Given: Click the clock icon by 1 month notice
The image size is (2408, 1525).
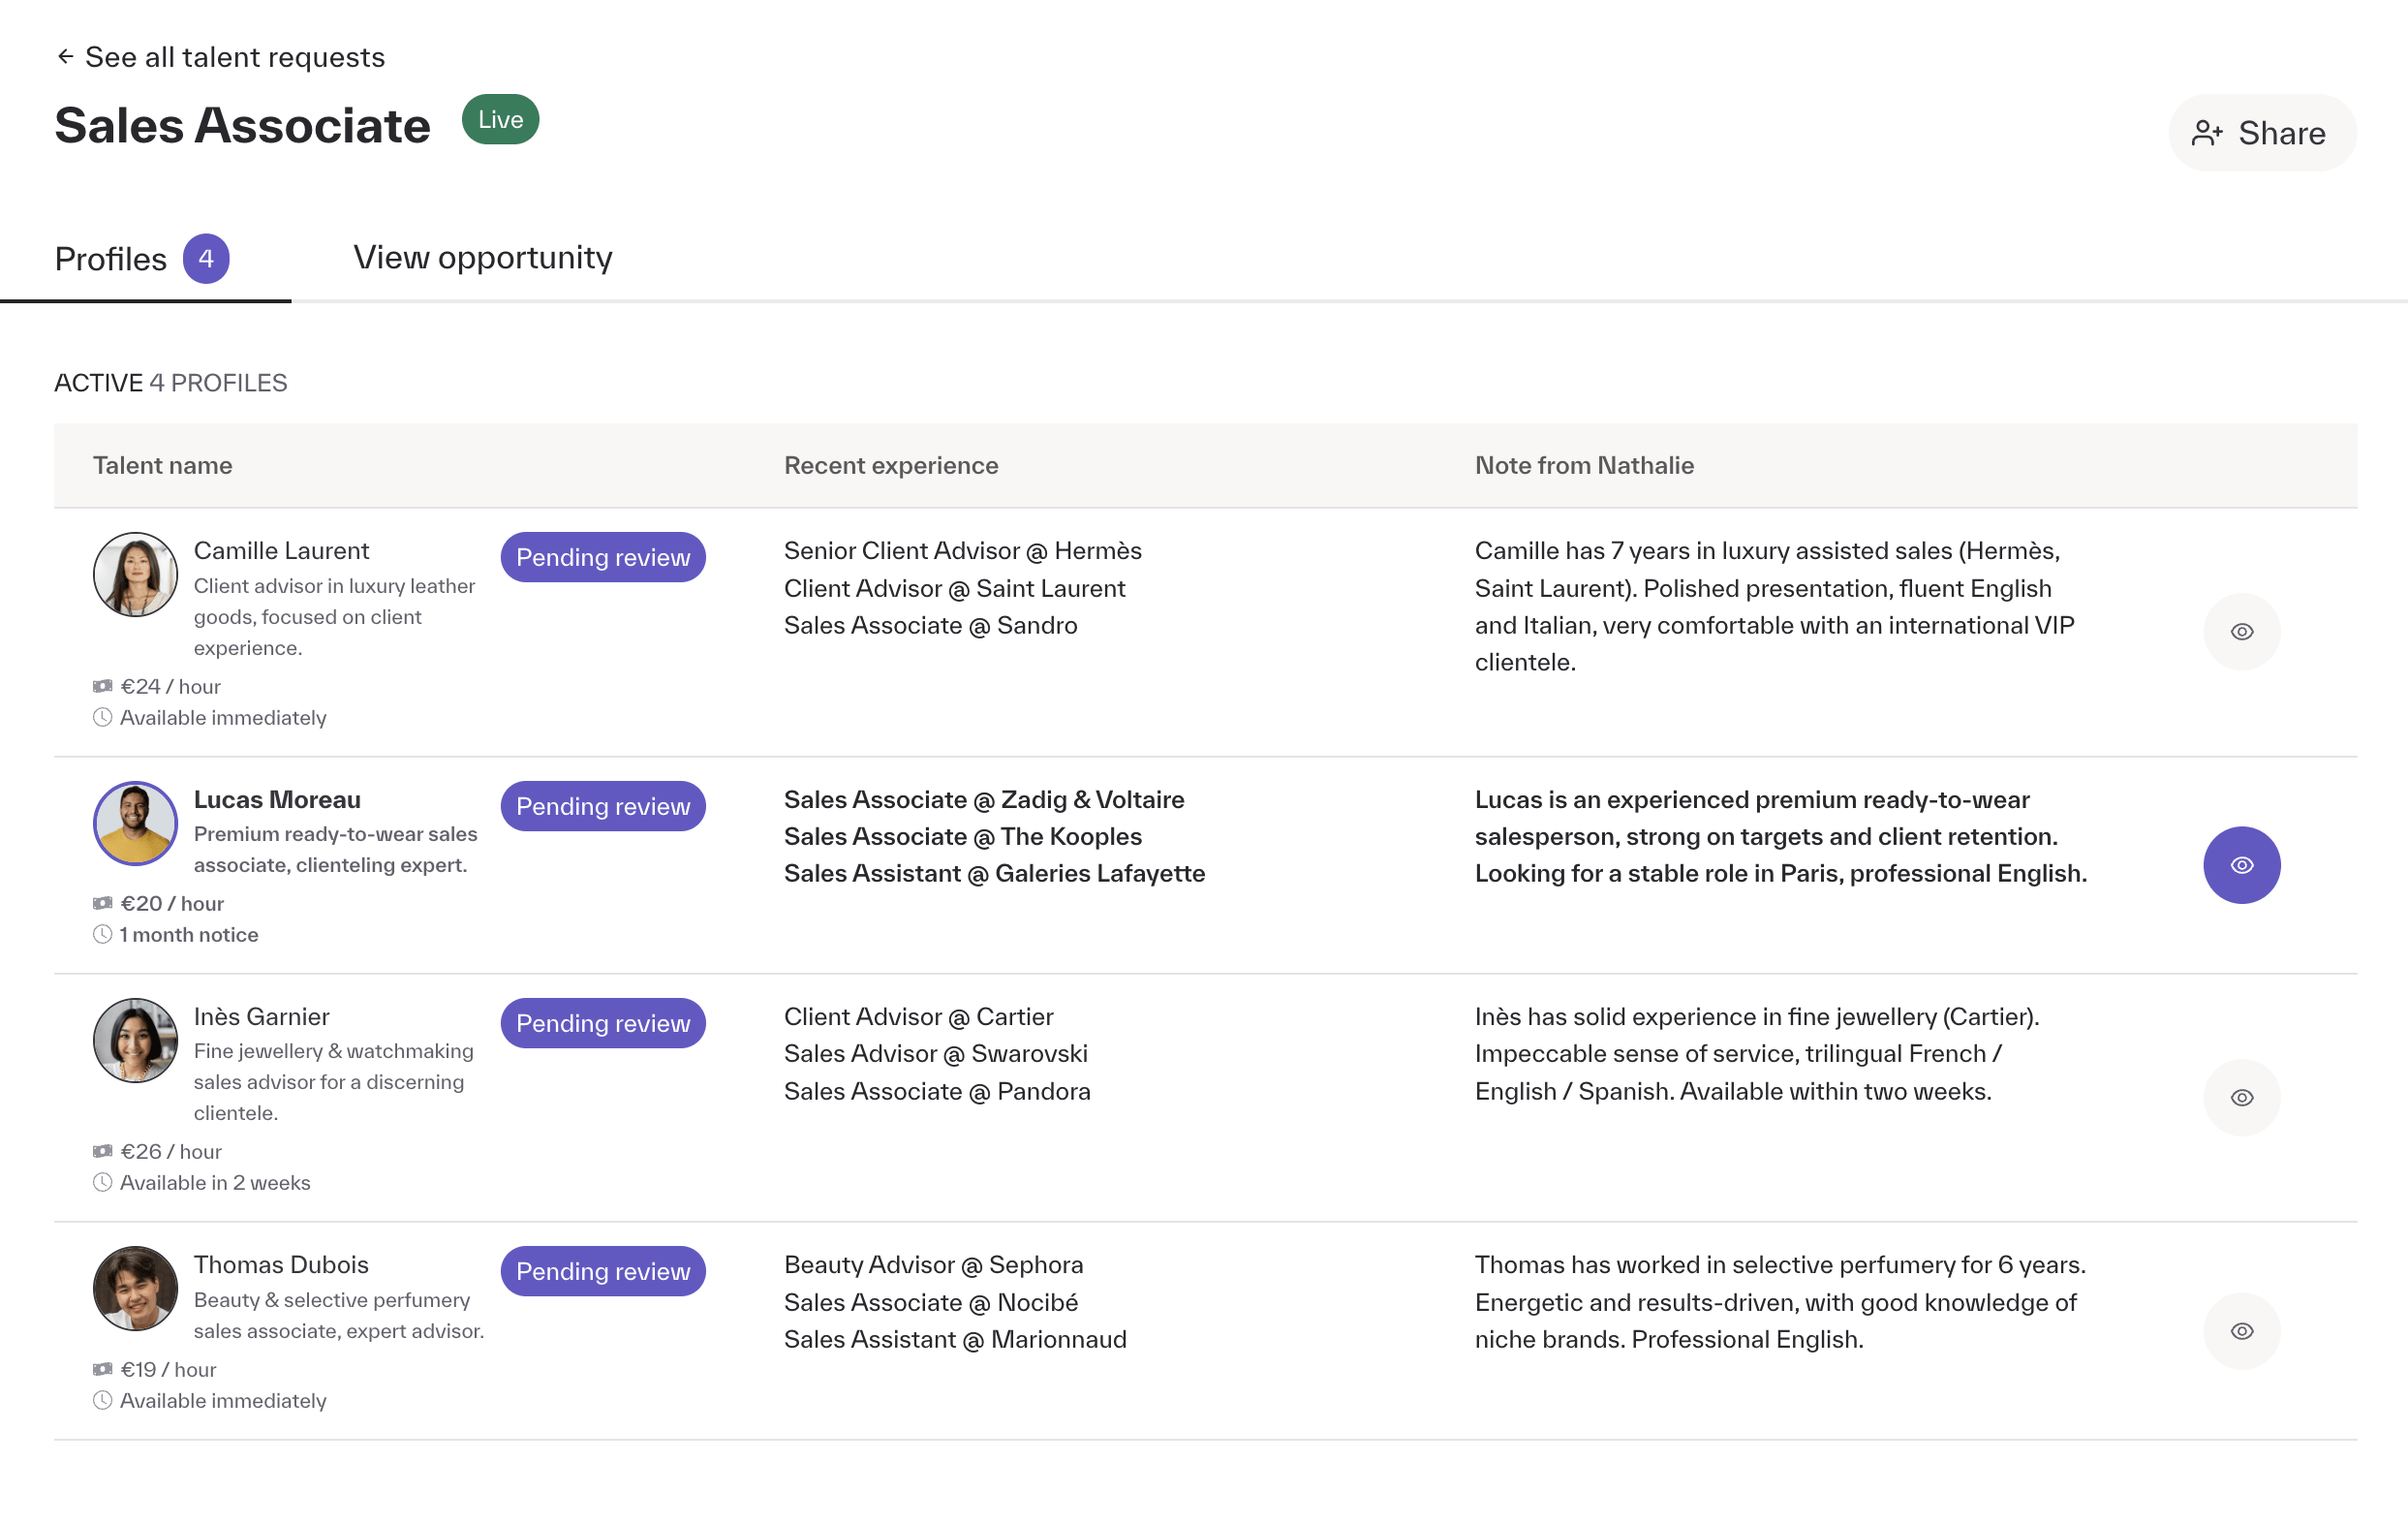Looking at the screenshot, I should coord(102,934).
